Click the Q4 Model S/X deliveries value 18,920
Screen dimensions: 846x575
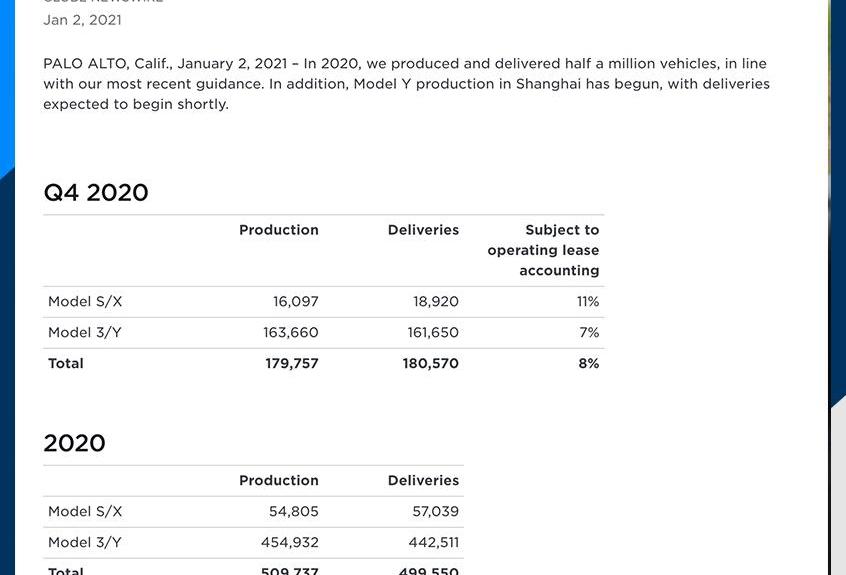(x=435, y=302)
